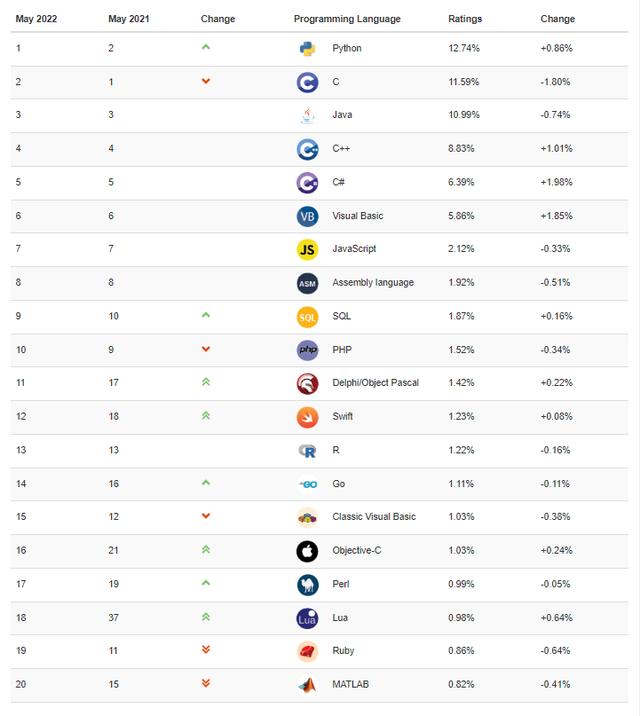
Task: Click the Lua moon logo icon
Action: 307,618
